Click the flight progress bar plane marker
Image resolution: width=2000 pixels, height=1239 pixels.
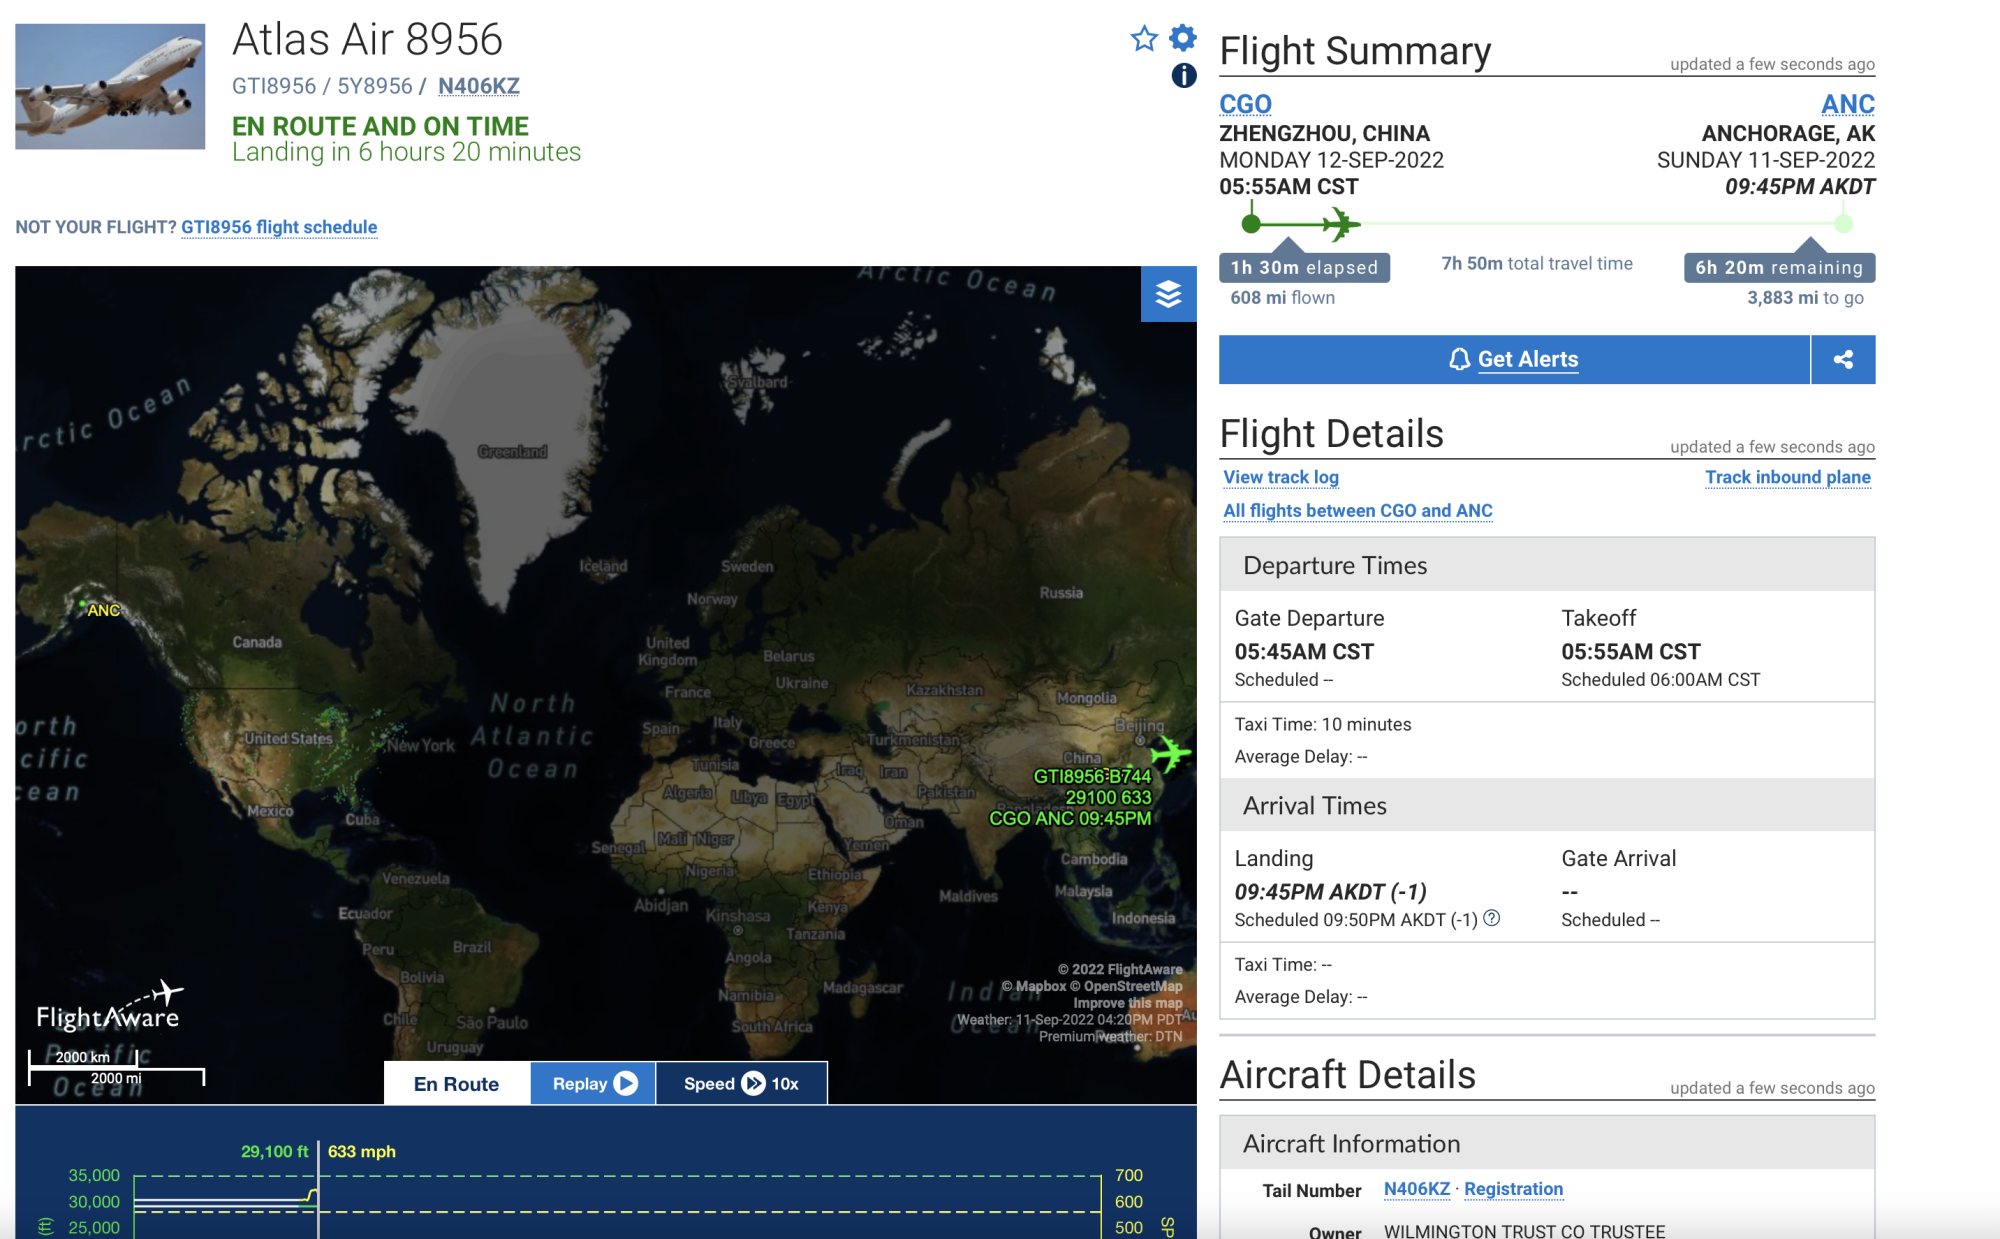1340,224
